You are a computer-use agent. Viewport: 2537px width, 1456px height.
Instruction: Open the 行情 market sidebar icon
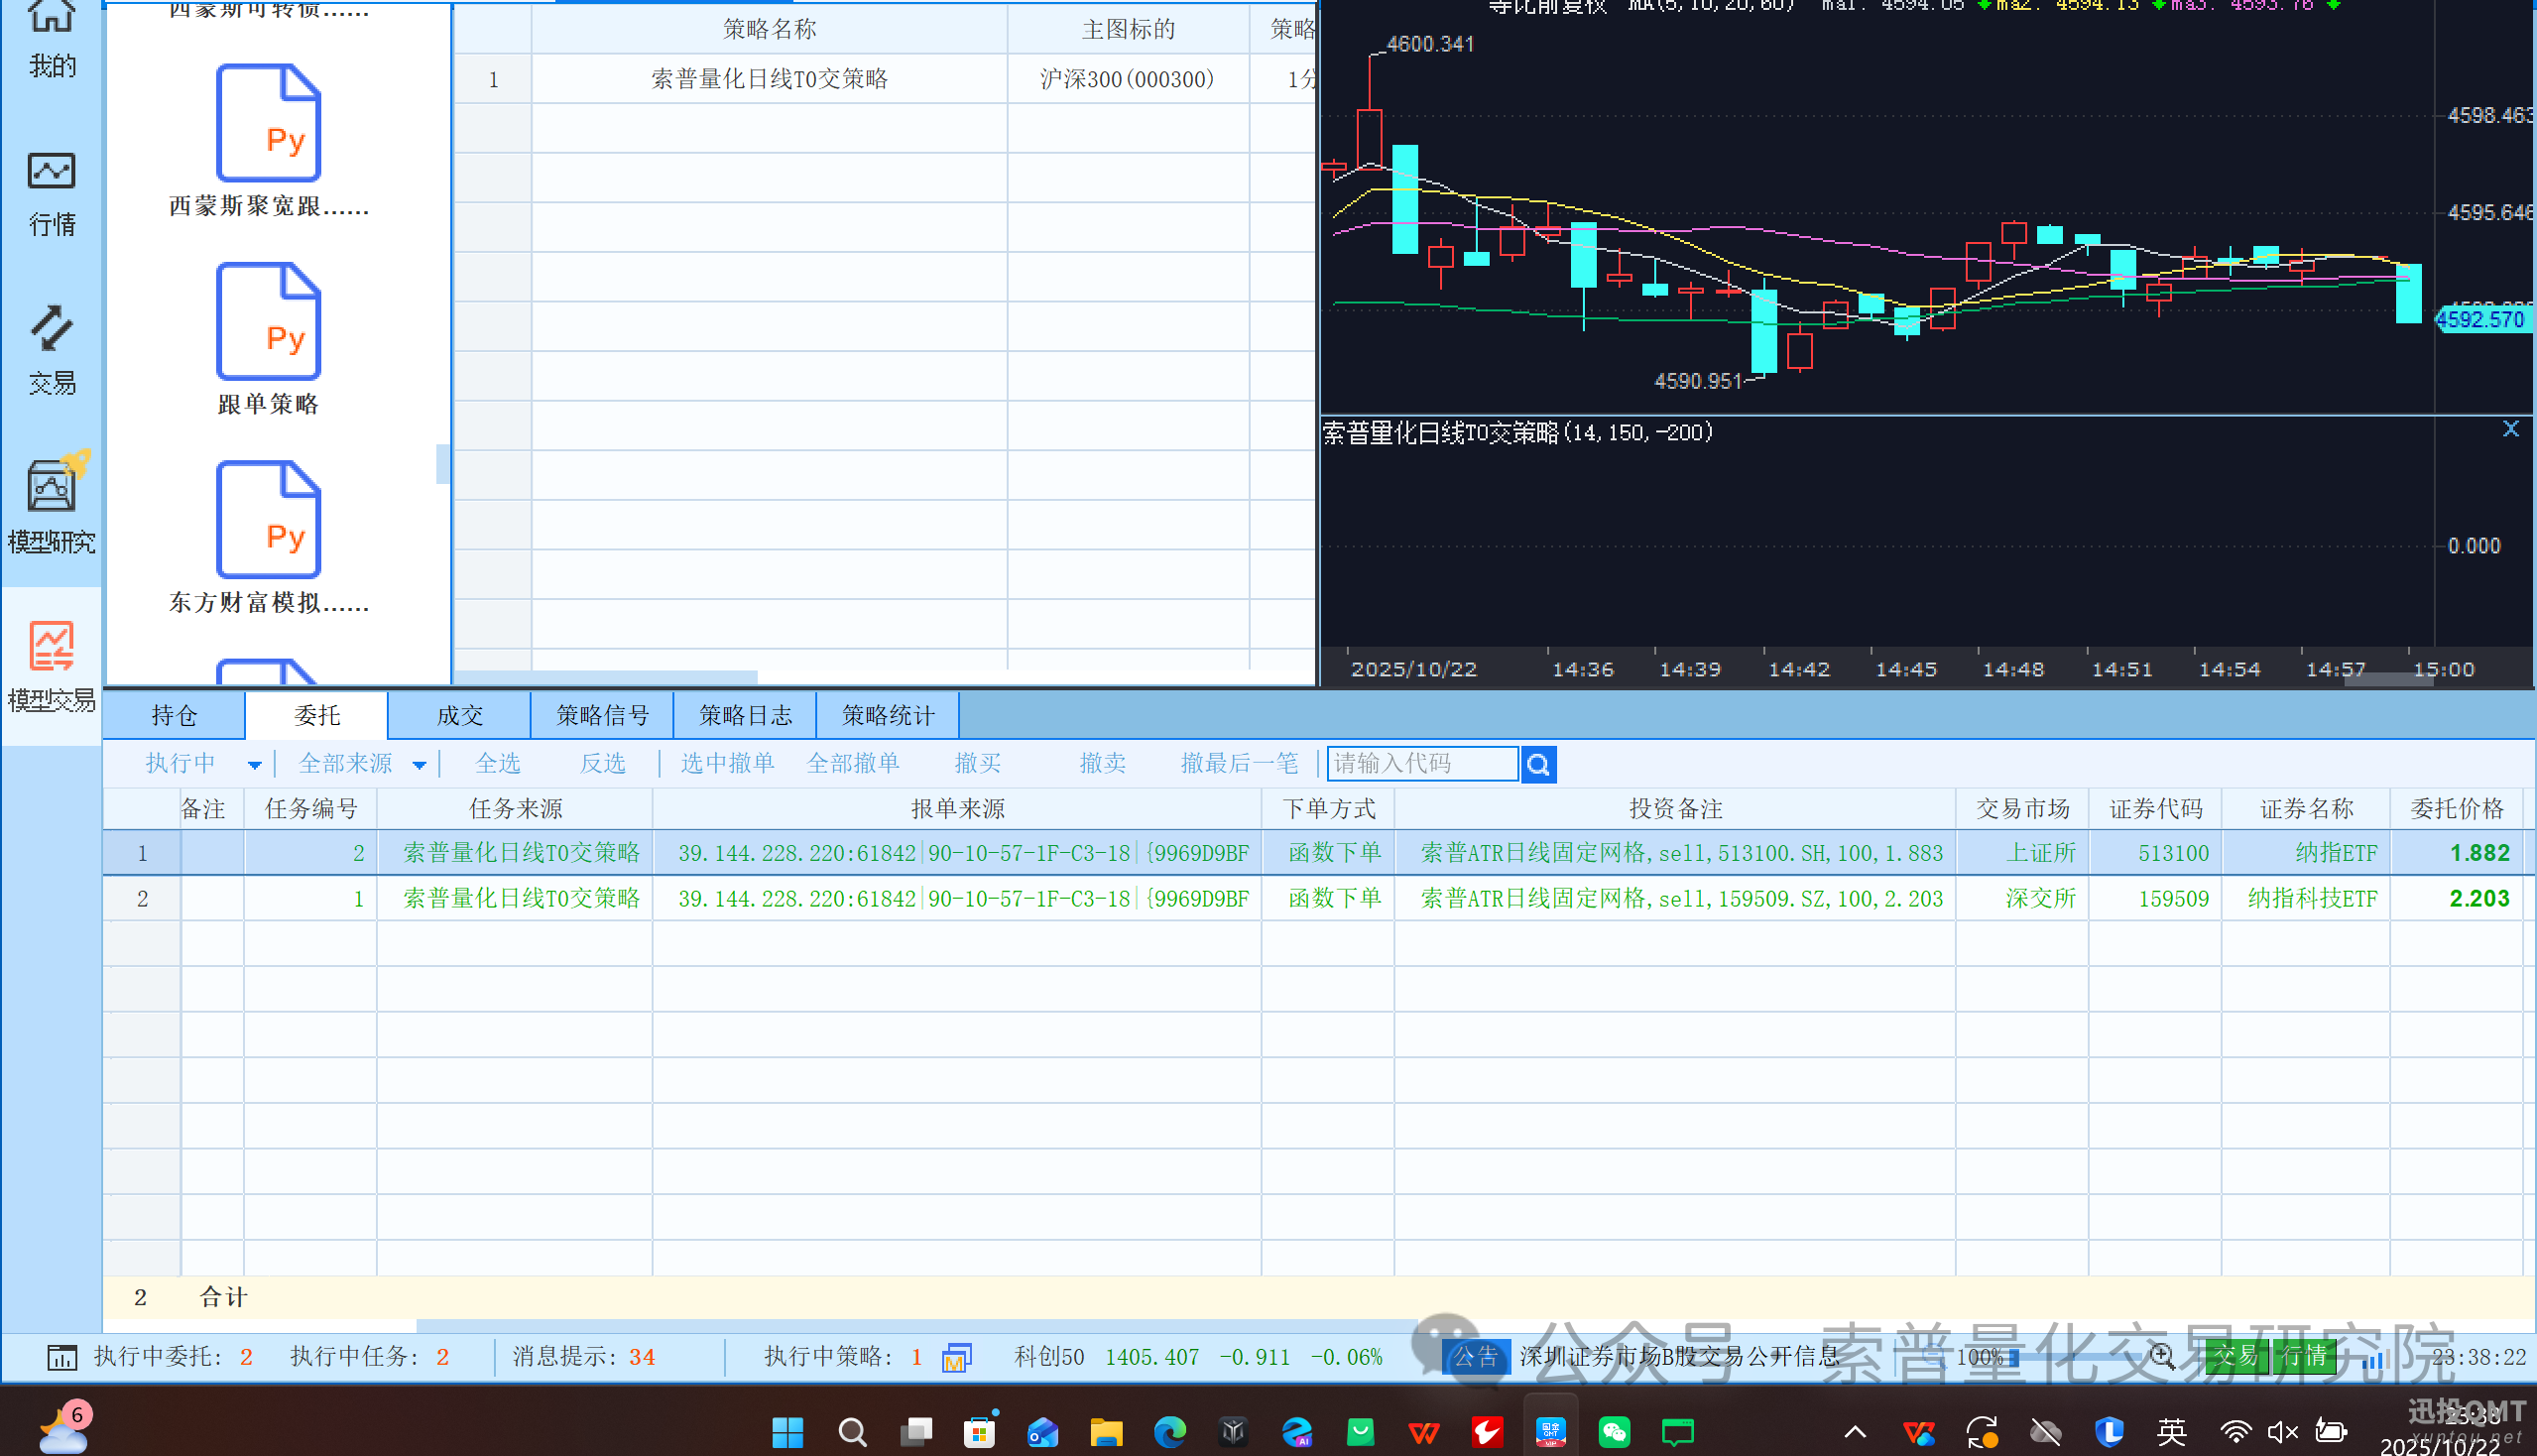click(x=51, y=192)
